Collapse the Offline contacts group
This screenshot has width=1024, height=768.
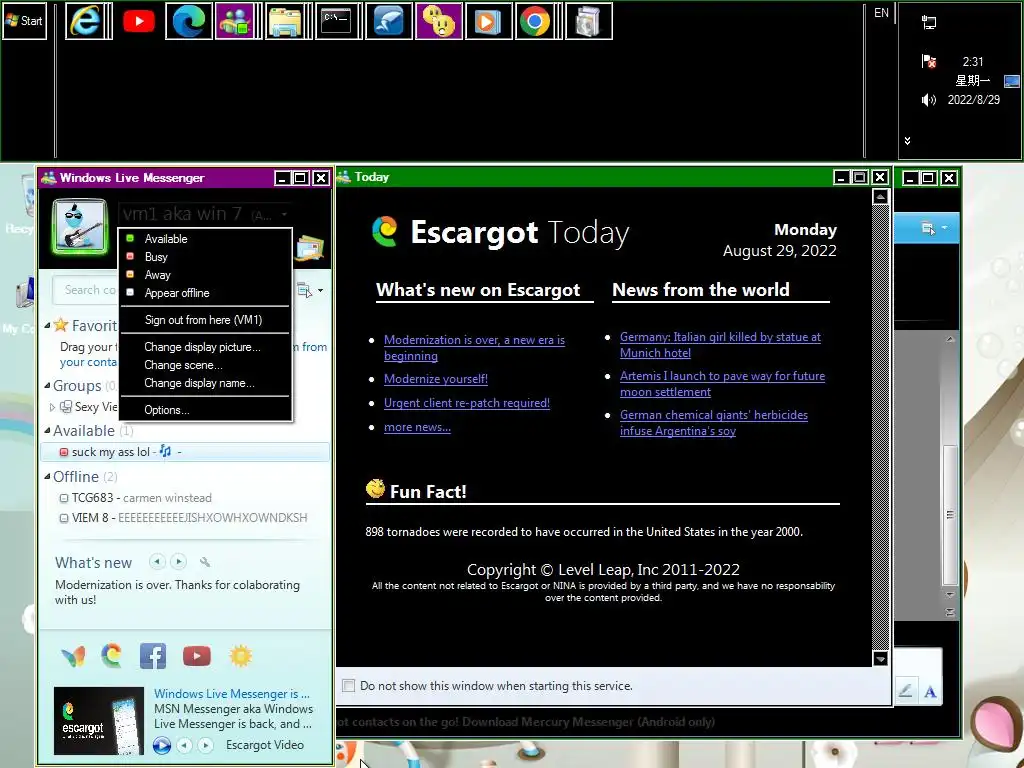[x=47, y=477]
